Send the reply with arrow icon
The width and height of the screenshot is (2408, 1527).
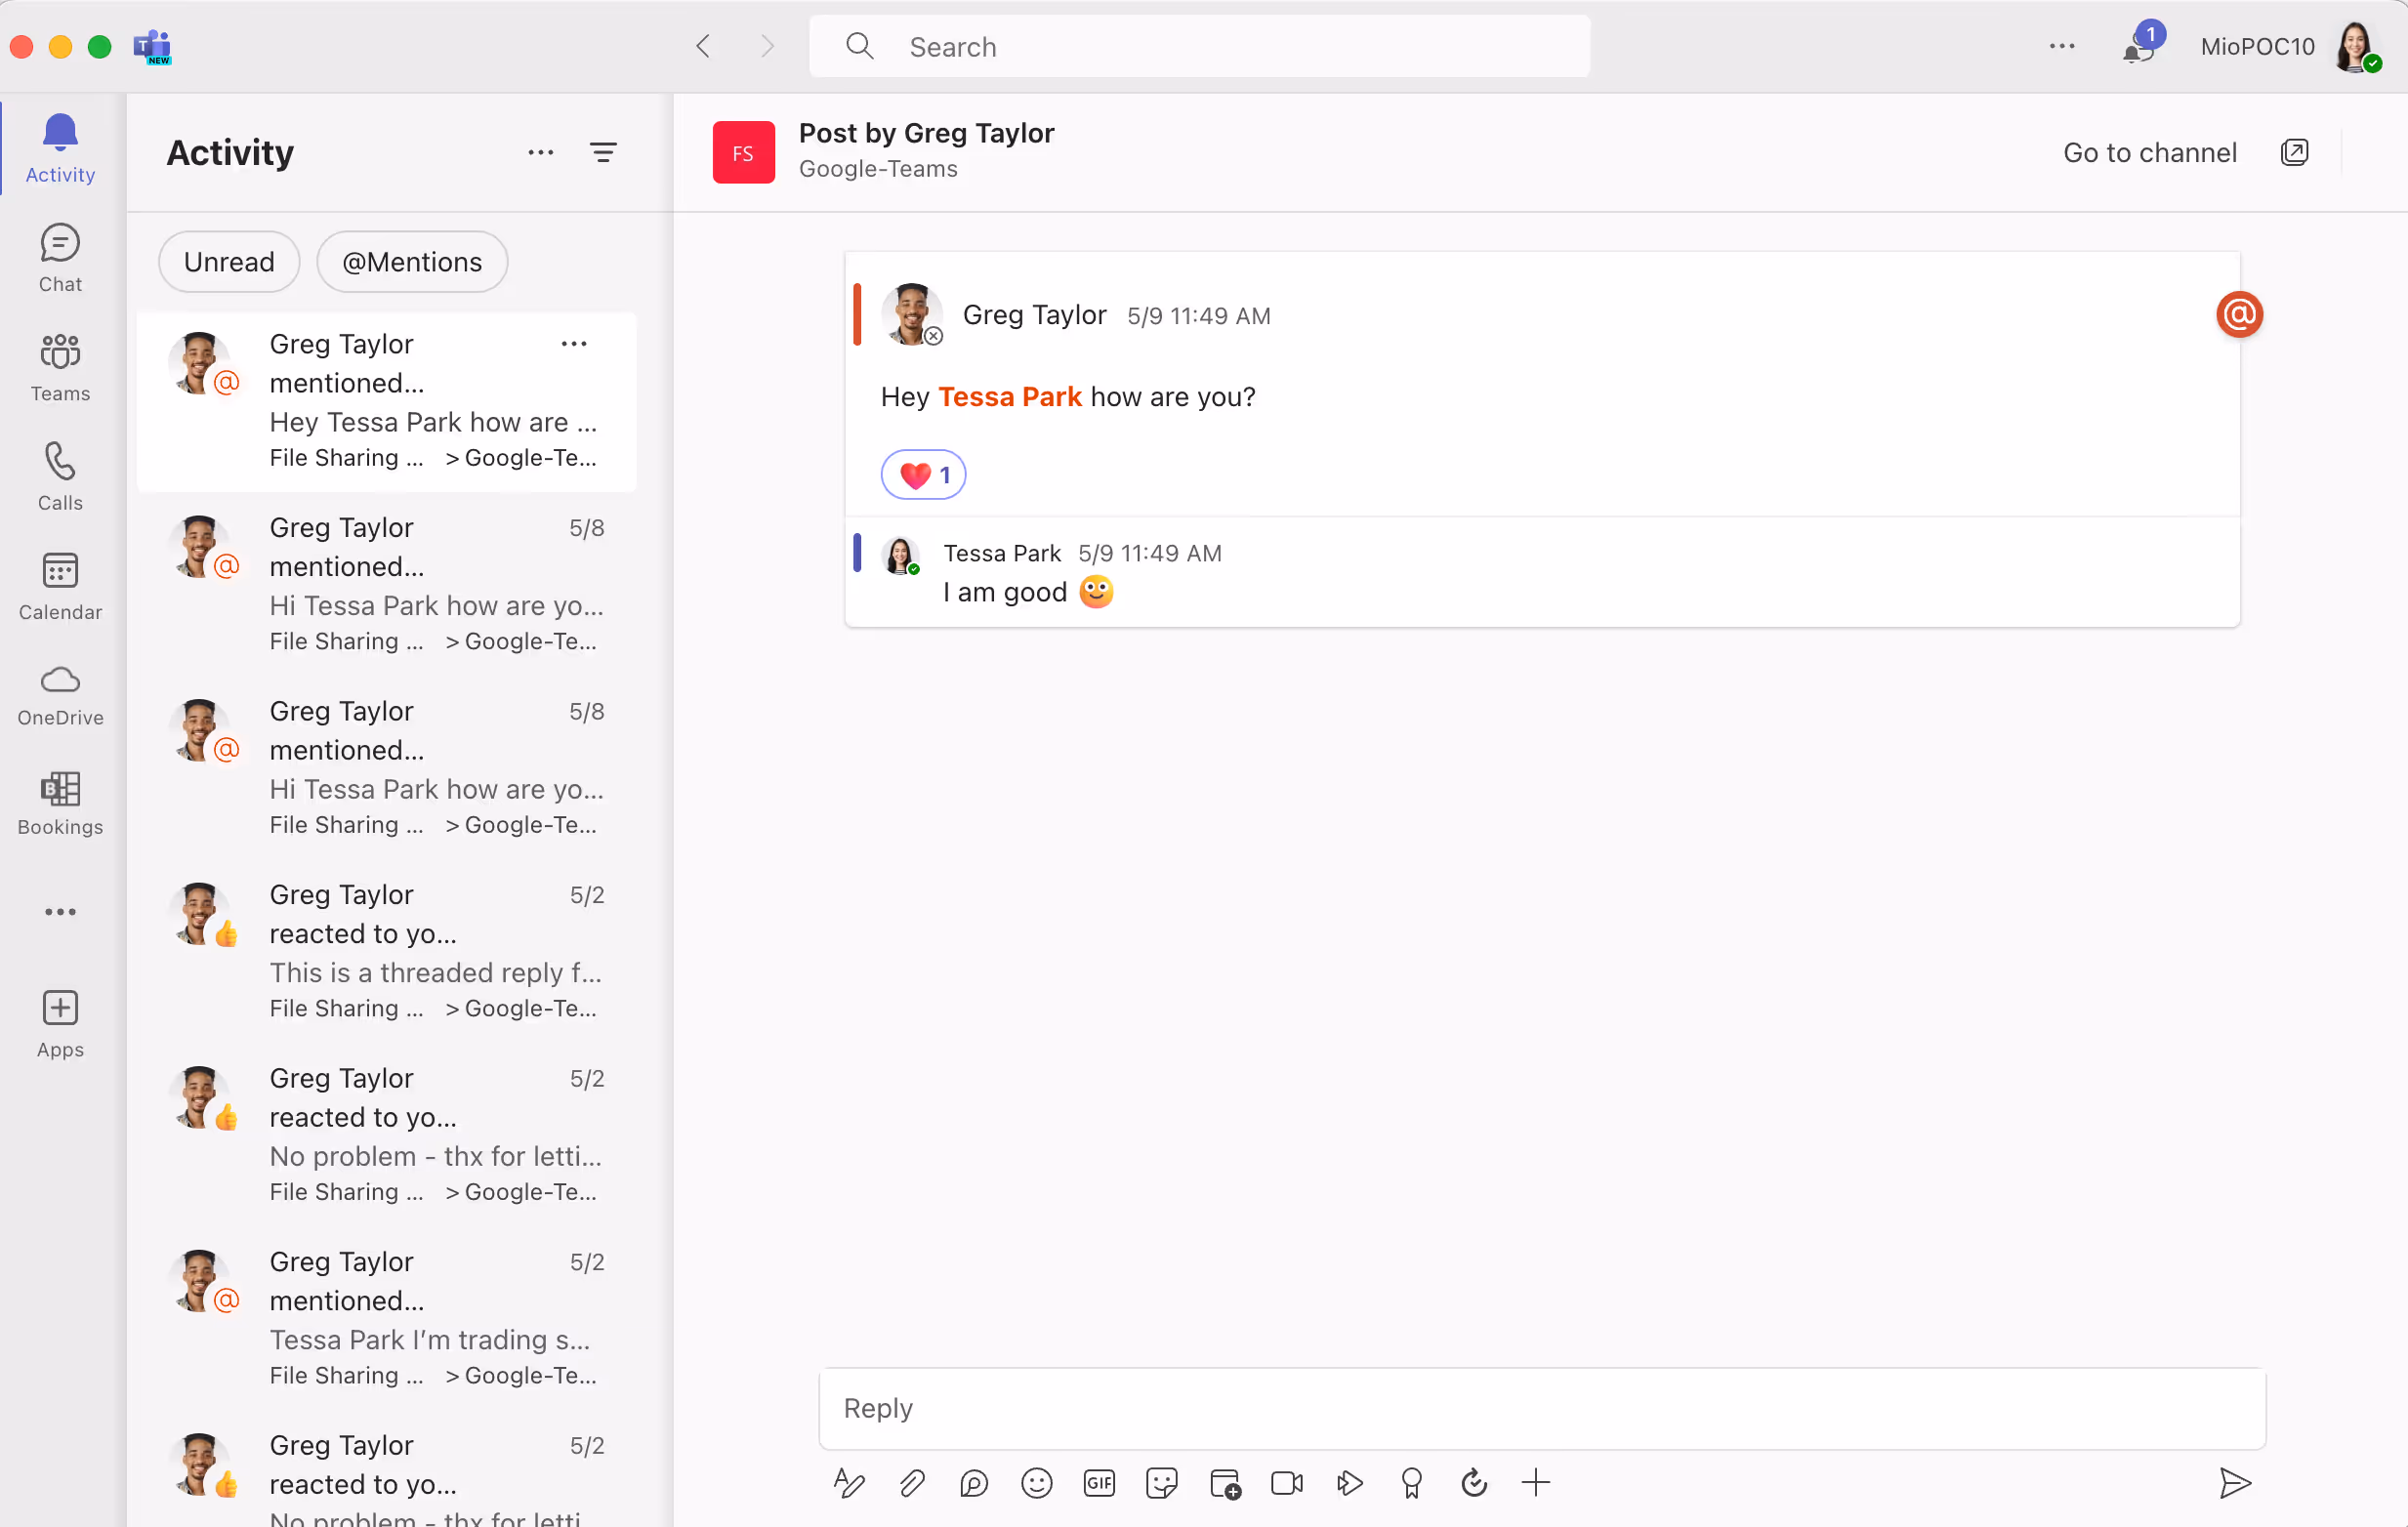pyautogui.click(x=2235, y=1483)
